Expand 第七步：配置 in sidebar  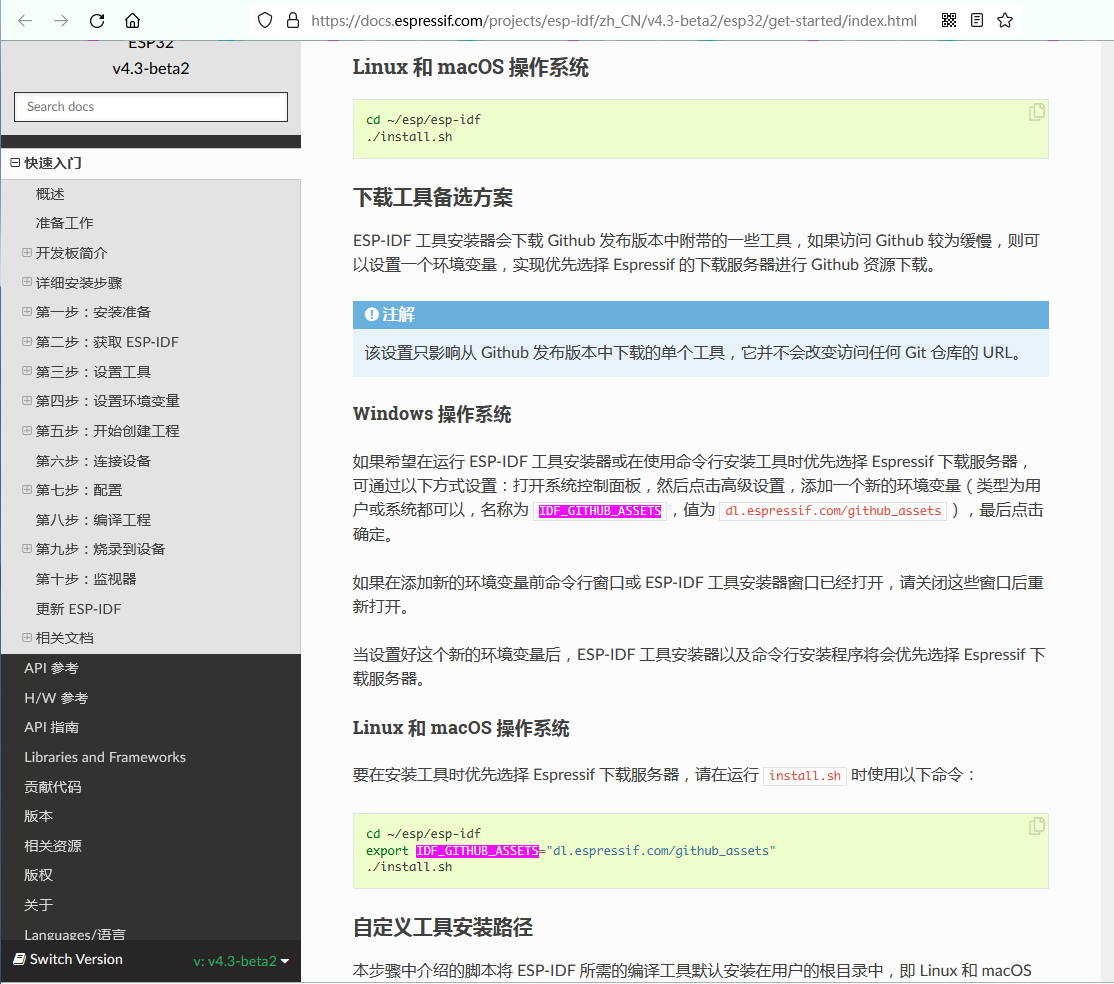click(27, 490)
